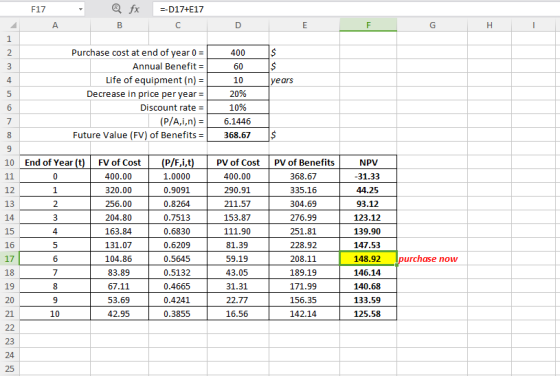Click the formula bar showing =-D17+E17
Screen dimensions: 560x376
tap(356, 9)
